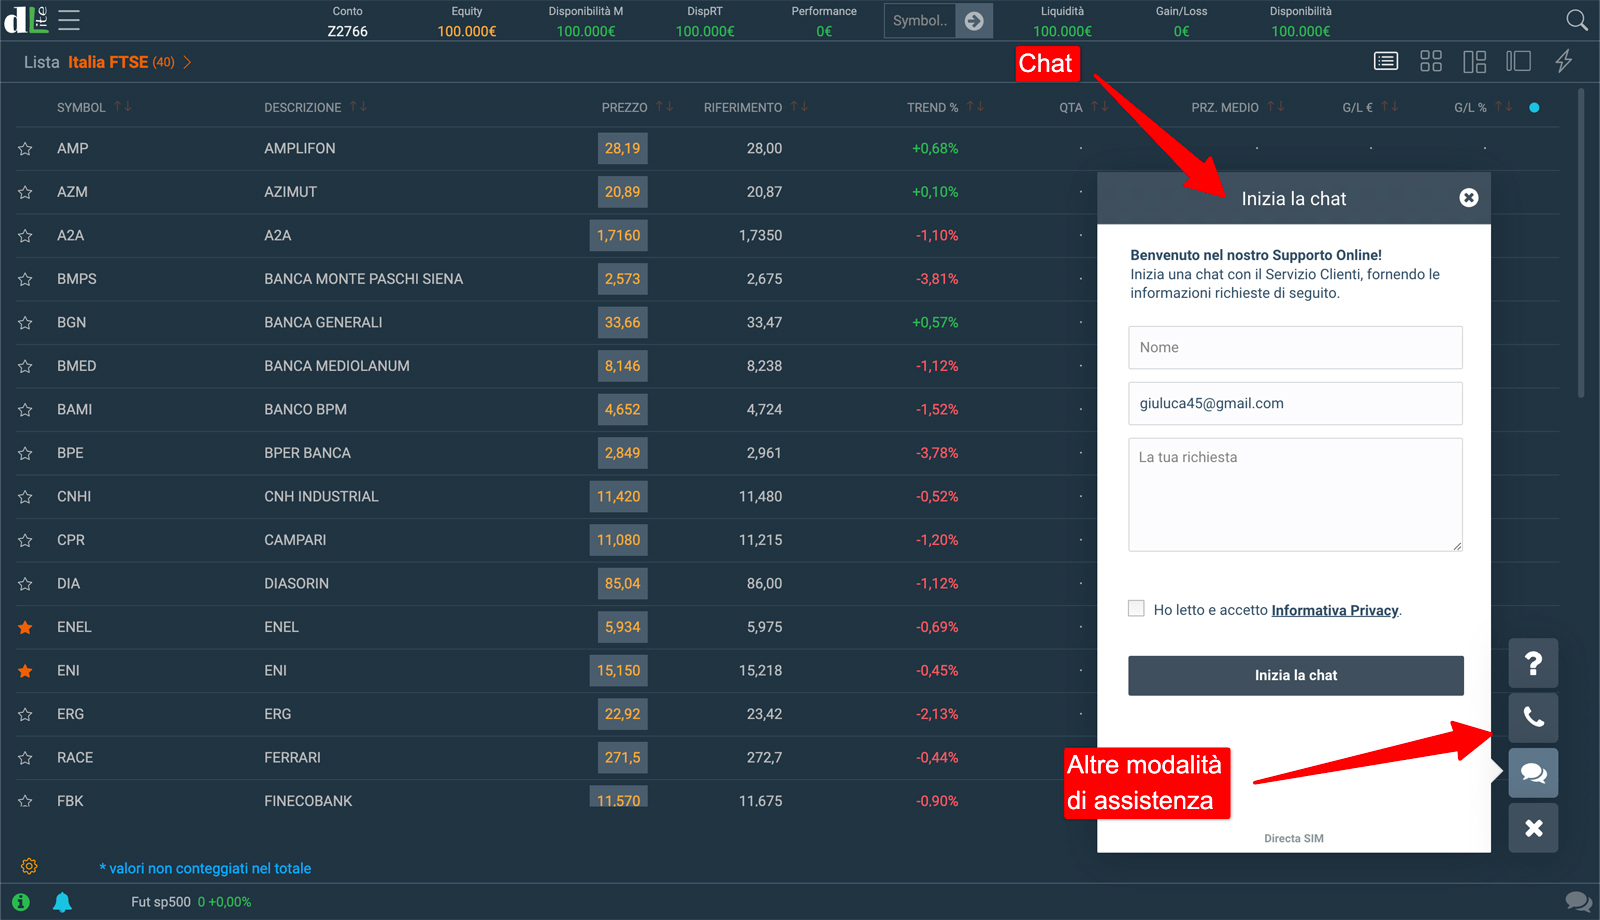1600x920 pixels.
Task: Add AMP to favorites with star
Action: click(25, 149)
